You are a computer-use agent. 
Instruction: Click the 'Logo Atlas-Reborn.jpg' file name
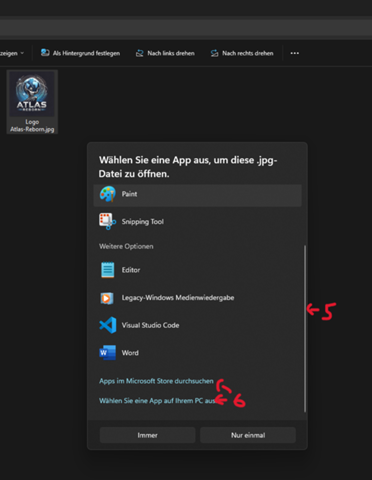coord(32,126)
